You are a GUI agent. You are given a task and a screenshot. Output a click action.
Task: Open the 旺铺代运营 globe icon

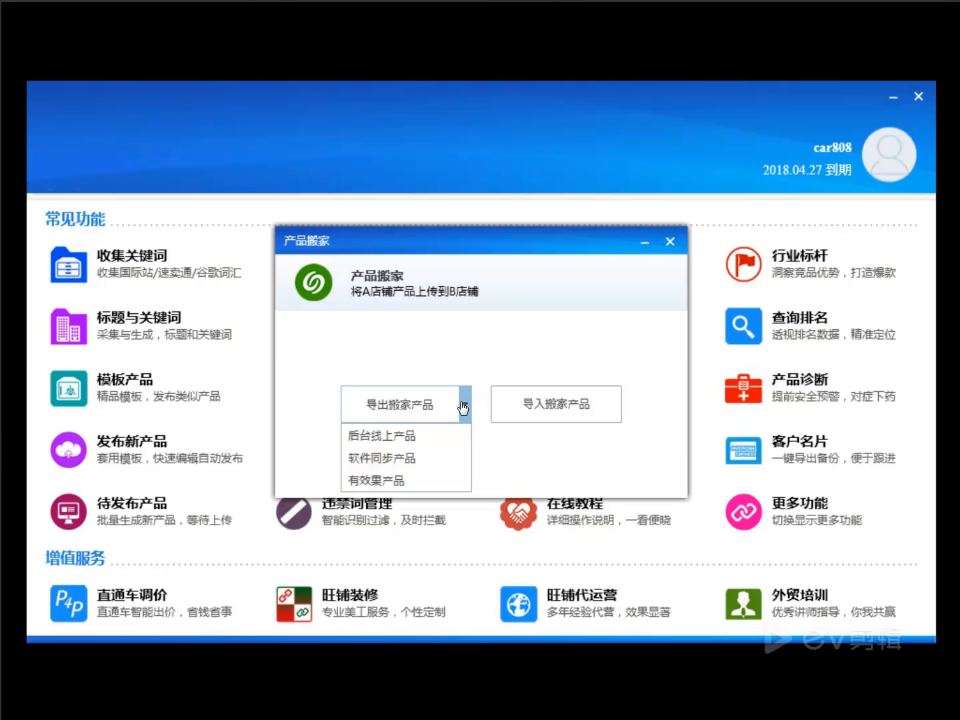pos(519,604)
